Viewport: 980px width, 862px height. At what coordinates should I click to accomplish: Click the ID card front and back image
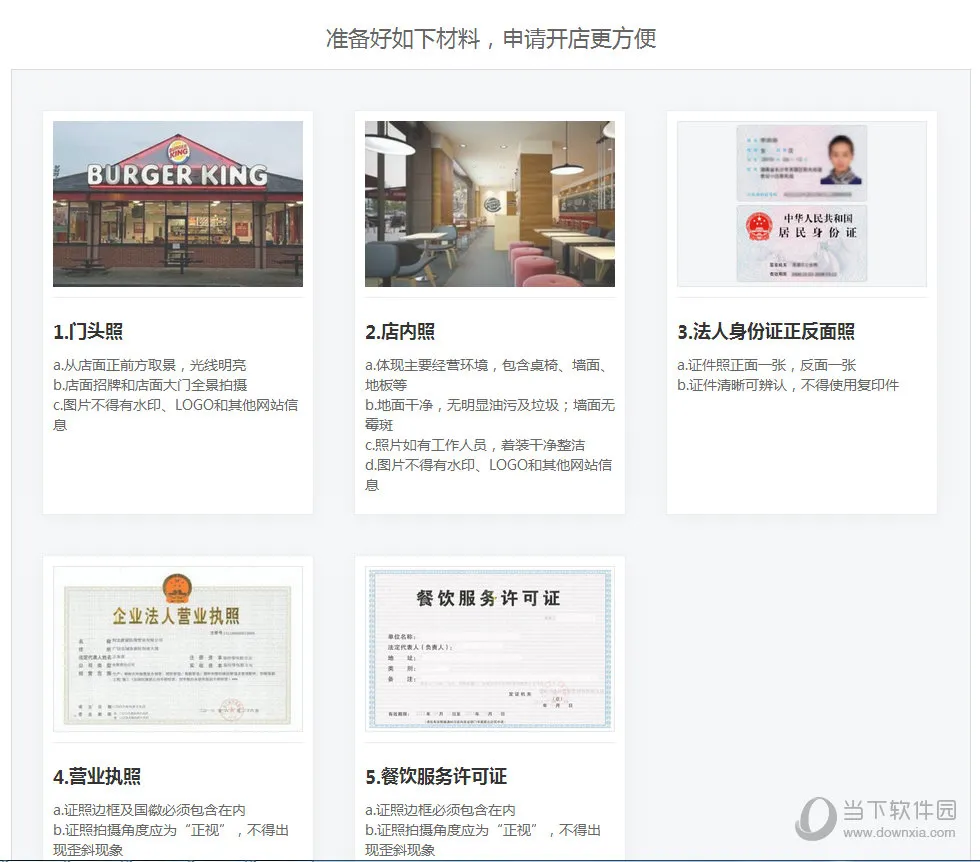tap(802, 204)
